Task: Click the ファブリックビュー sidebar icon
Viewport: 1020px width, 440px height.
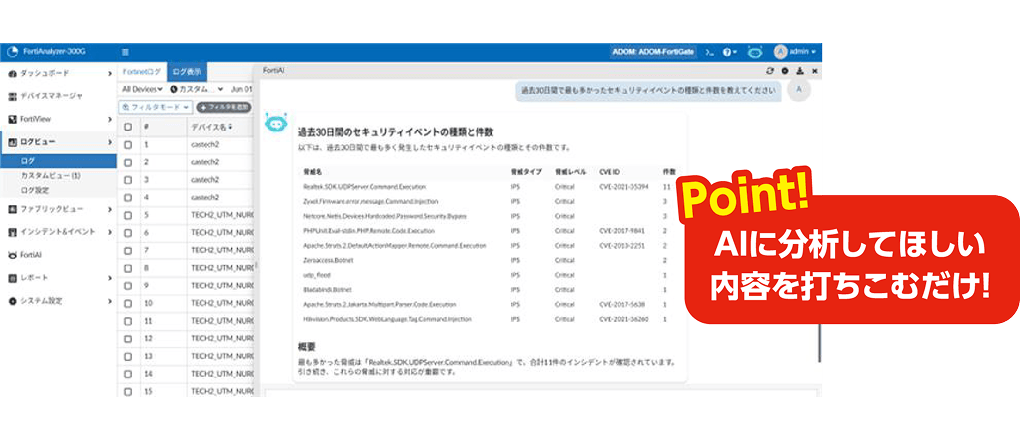Action: (x=12, y=209)
